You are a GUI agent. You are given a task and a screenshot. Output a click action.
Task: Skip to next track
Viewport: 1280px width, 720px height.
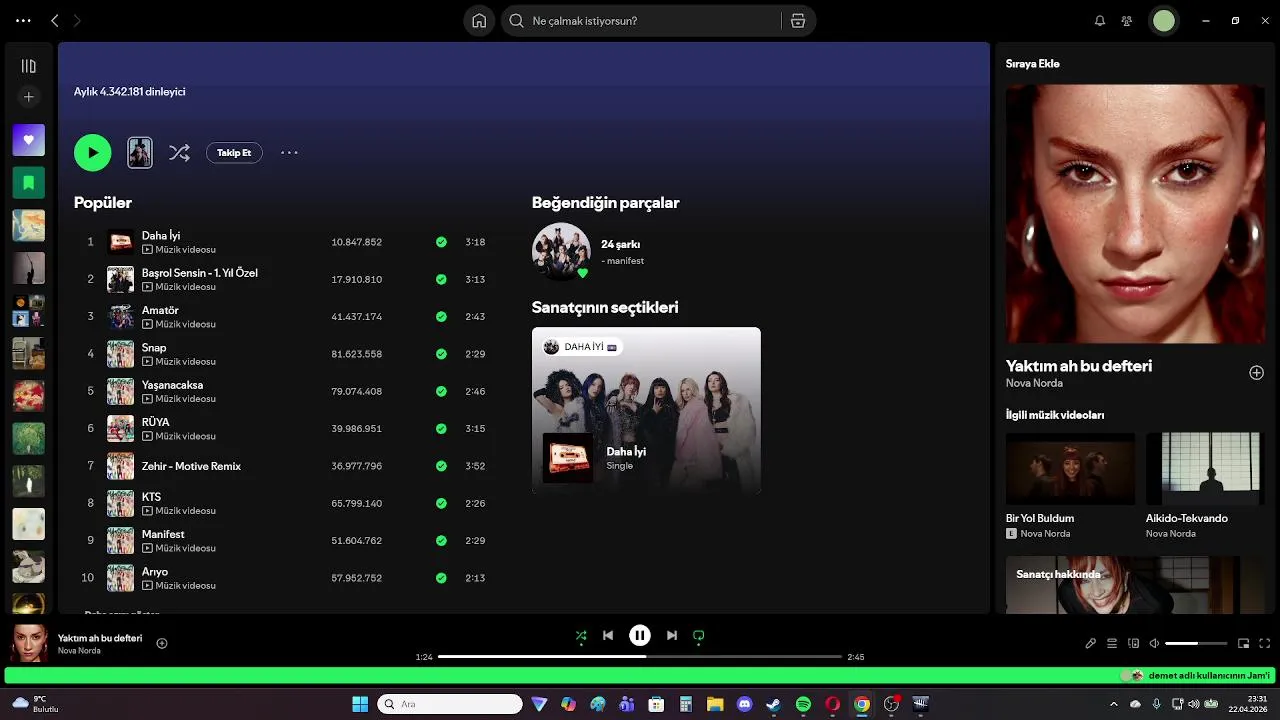coord(672,635)
